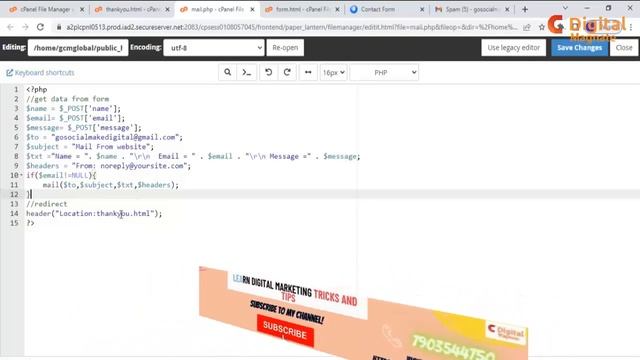Click Use legacy editor button
This screenshot has width=640, height=360.
point(513,48)
